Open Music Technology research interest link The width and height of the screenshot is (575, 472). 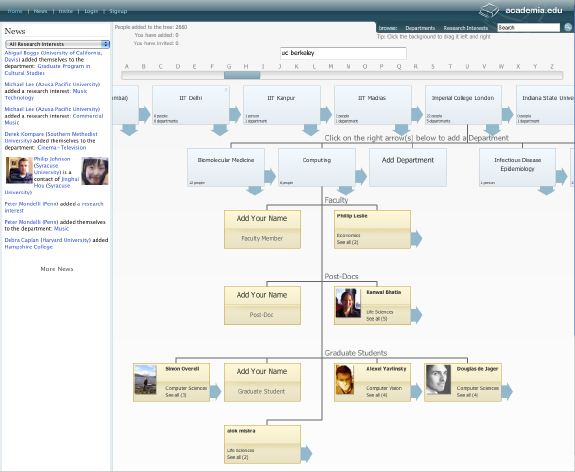(x=46, y=94)
